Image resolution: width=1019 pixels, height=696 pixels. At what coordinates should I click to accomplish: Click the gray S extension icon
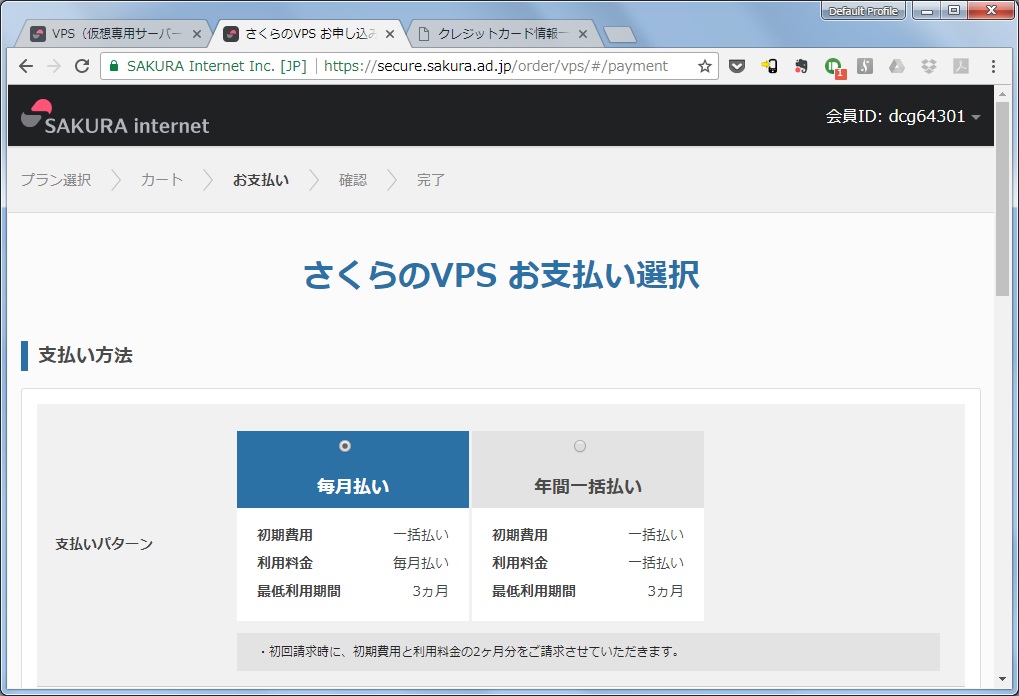click(x=864, y=66)
